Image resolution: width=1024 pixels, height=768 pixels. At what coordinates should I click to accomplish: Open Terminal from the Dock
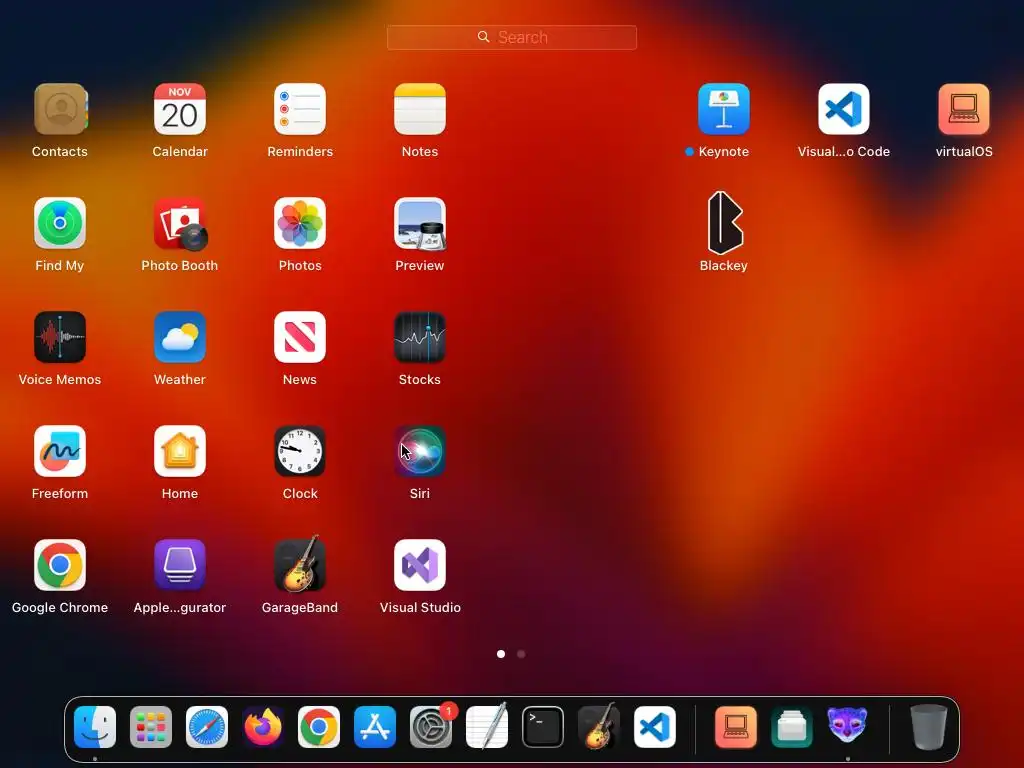click(x=543, y=727)
